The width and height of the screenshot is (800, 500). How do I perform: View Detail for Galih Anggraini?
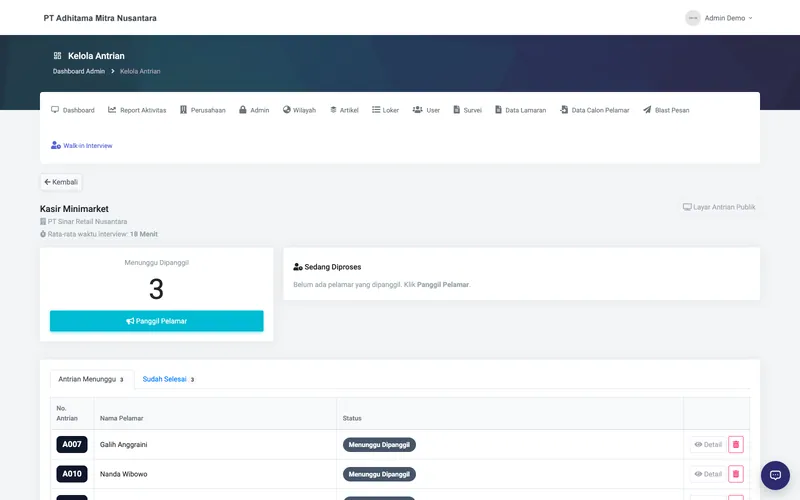coord(708,444)
